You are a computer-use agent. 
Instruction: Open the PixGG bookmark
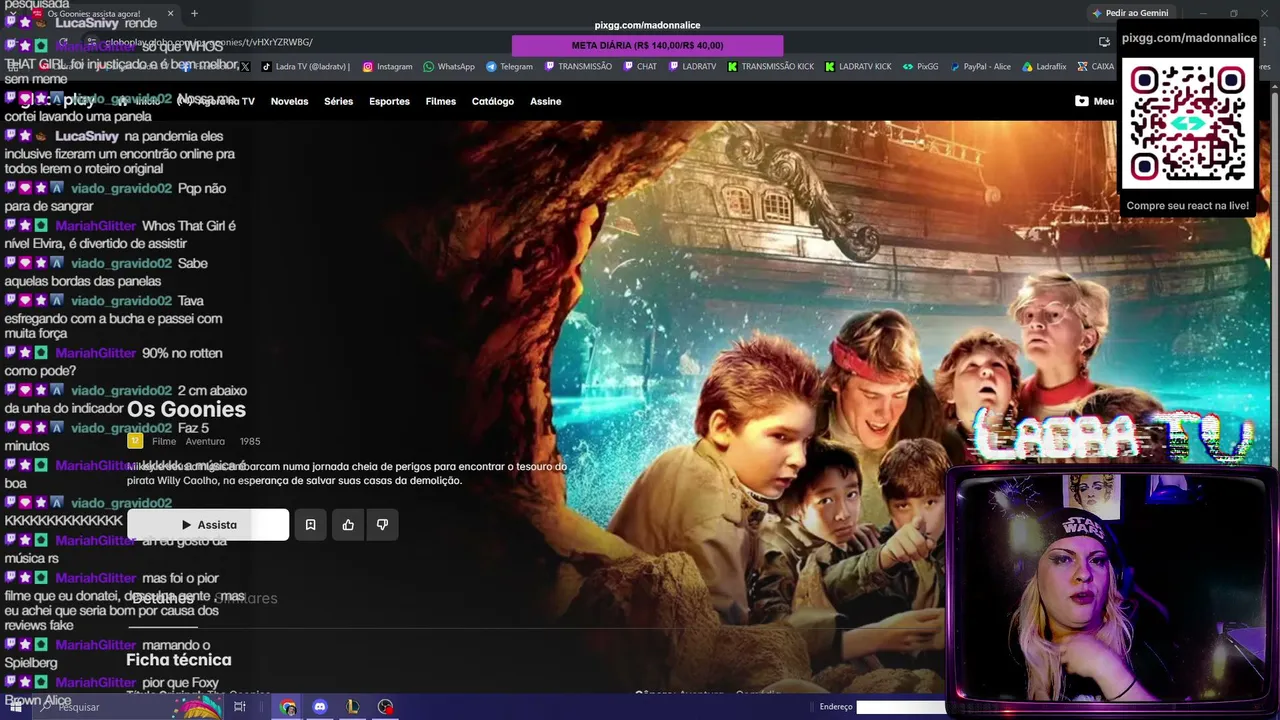pyautogui.click(x=920, y=67)
